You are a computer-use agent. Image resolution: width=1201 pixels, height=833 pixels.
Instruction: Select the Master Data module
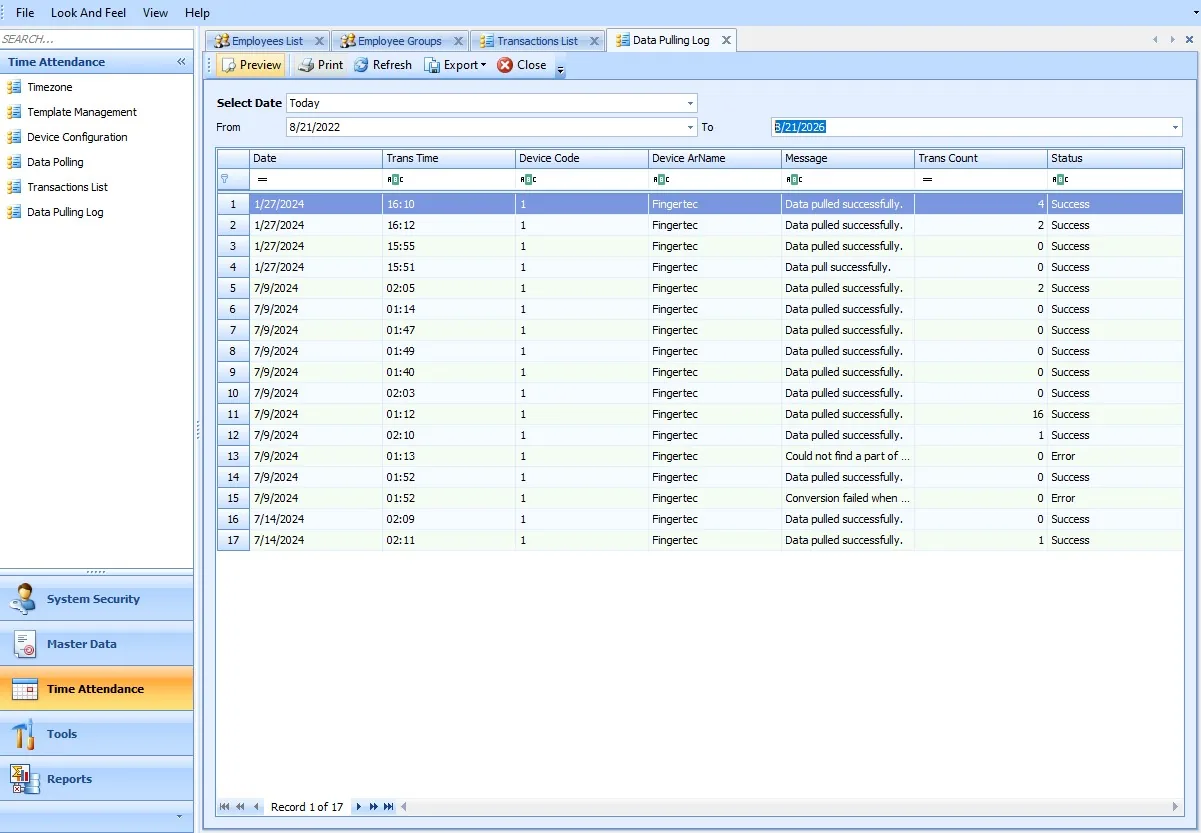(97, 644)
